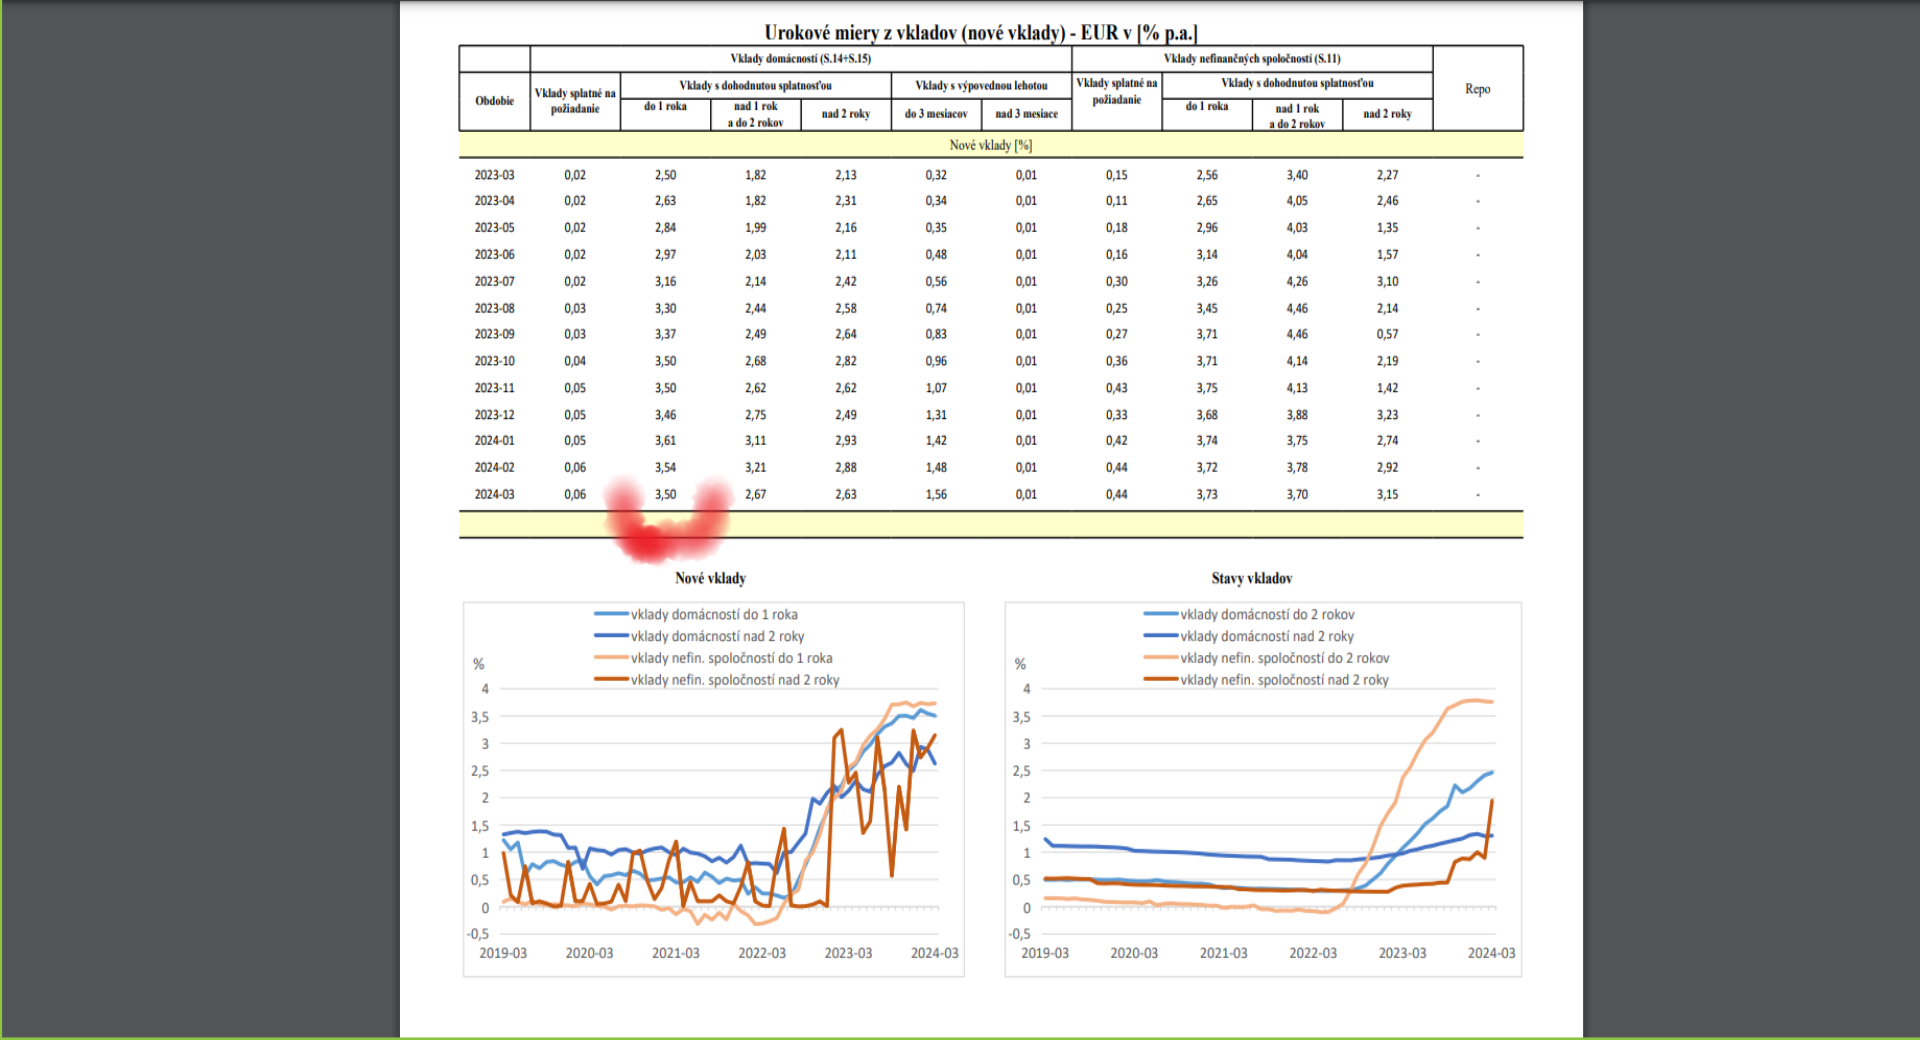Click legend entry 'vklady domácností do 1 roka'
This screenshot has height=1040, width=1920.
point(713,614)
